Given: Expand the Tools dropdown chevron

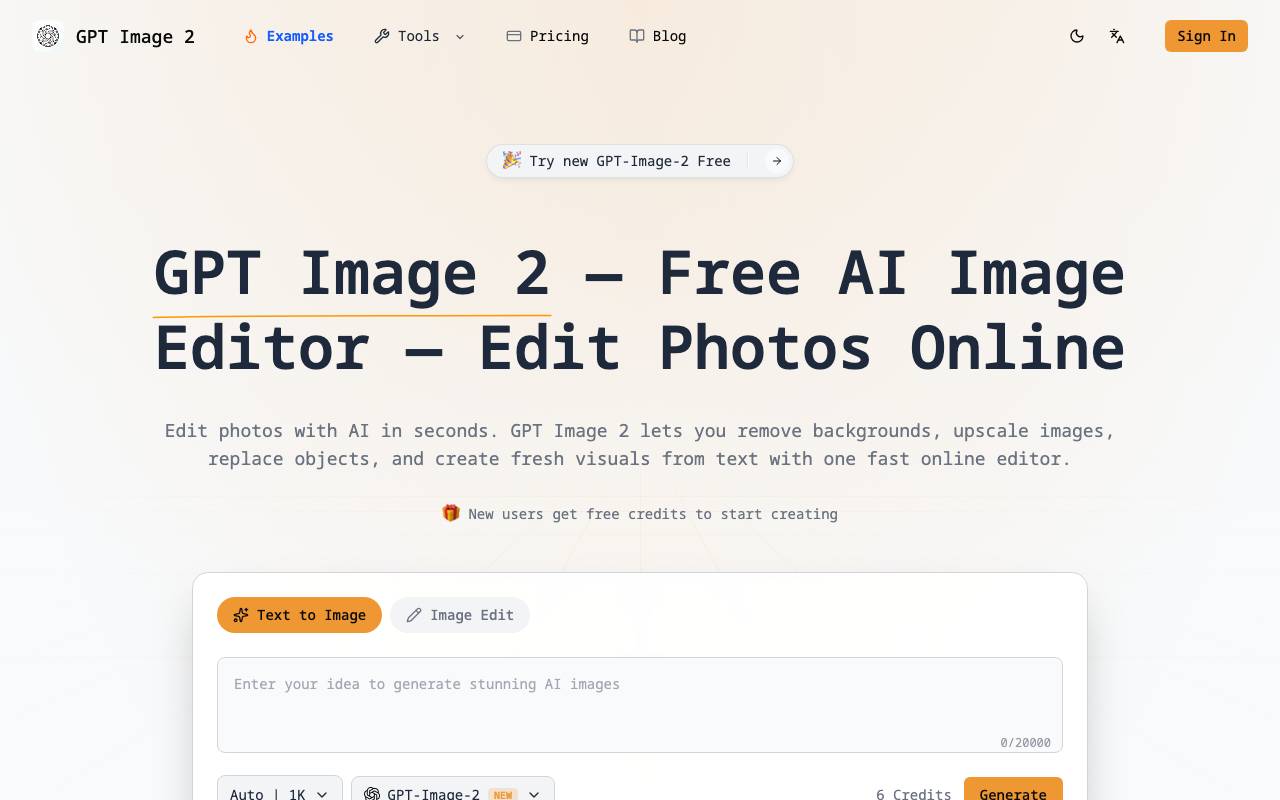Looking at the screenshot, I should click(x=460, y=36).
